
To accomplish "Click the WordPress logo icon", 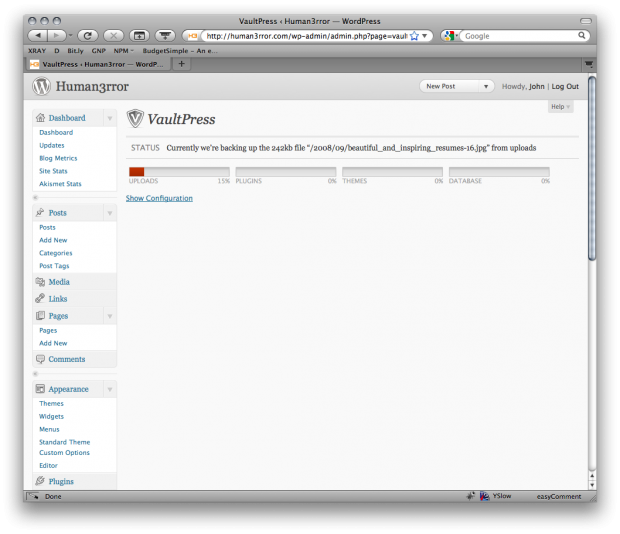I will (x=42, y=86).
